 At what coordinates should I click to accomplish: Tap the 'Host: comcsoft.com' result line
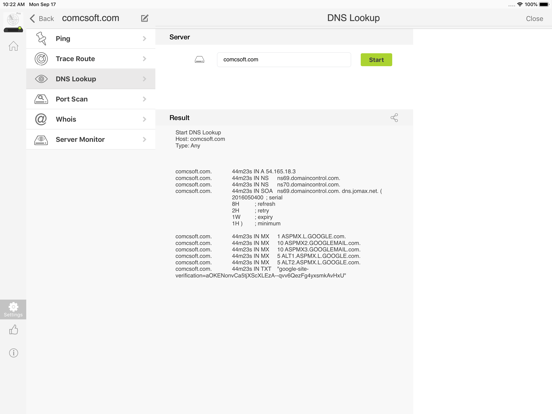pos(200,139)
